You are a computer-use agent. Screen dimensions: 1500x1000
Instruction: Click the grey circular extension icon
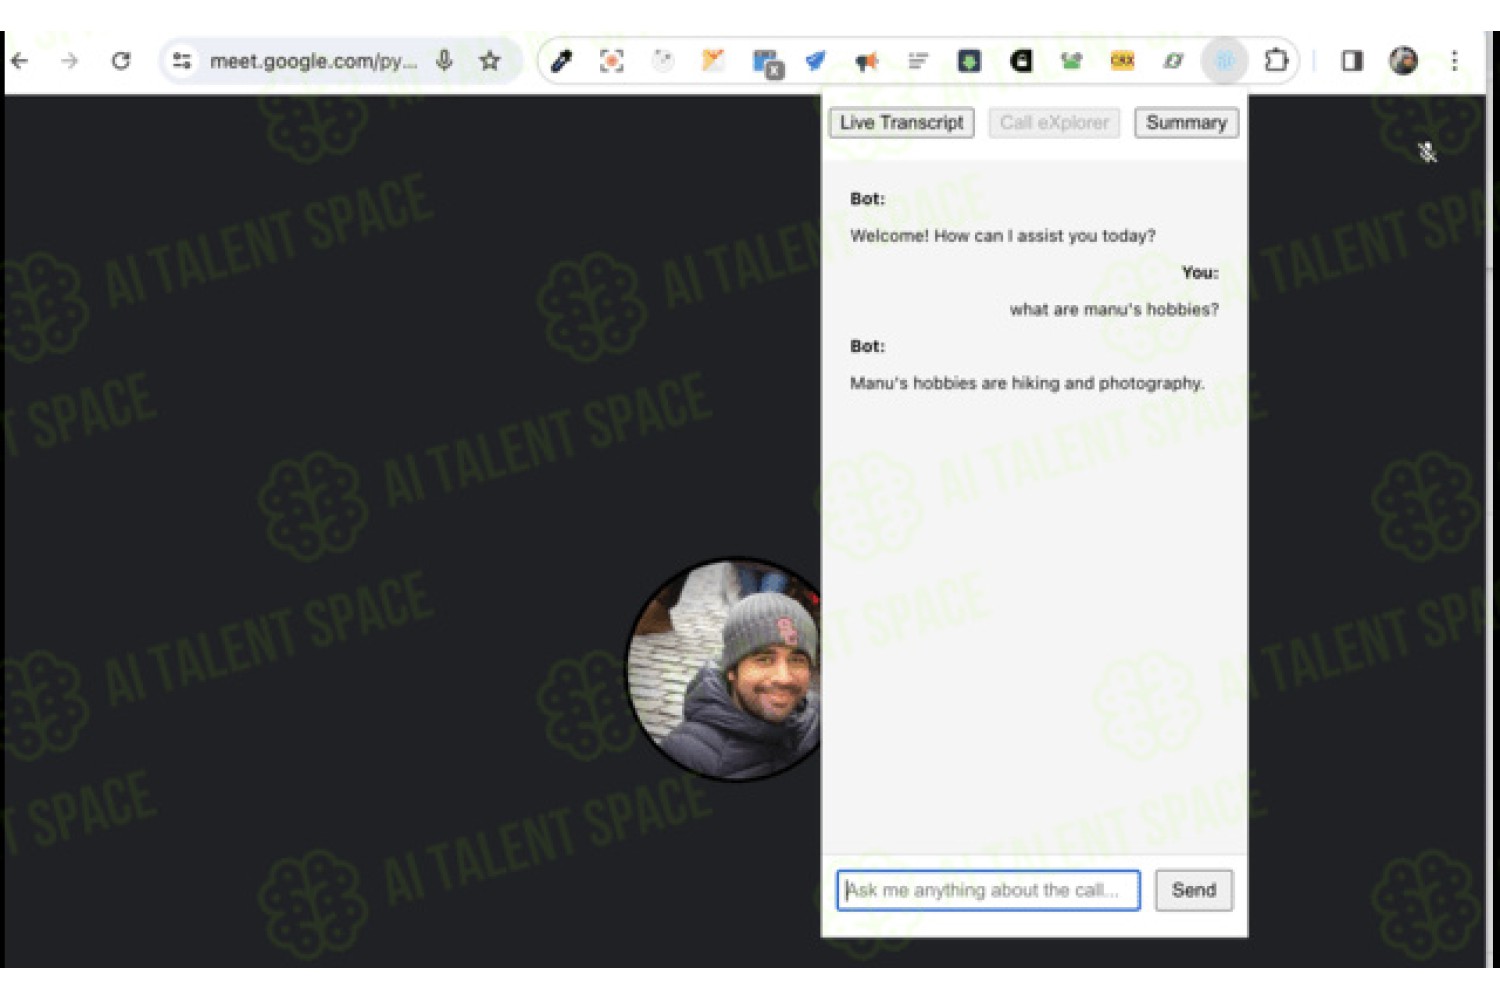663,61
